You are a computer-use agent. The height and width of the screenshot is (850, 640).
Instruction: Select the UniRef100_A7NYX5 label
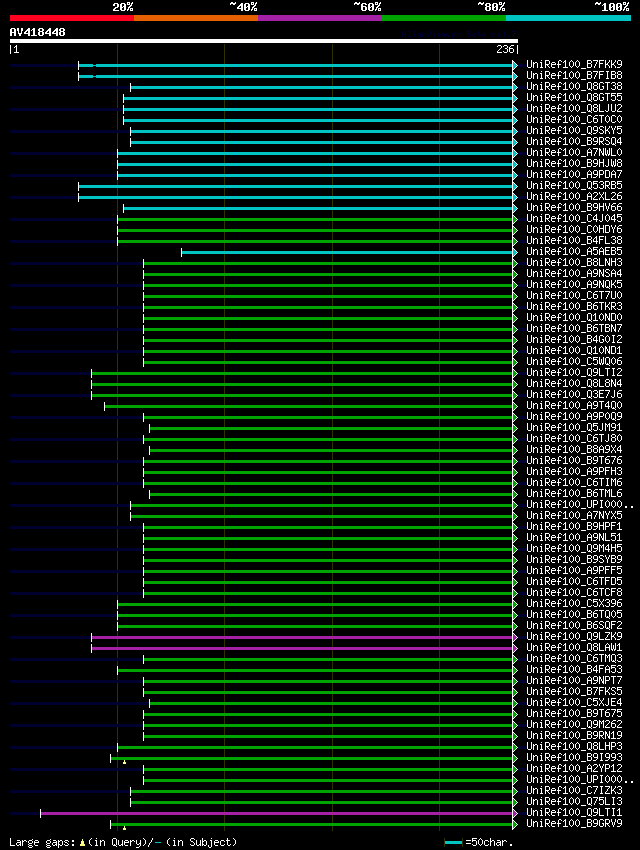574,516
